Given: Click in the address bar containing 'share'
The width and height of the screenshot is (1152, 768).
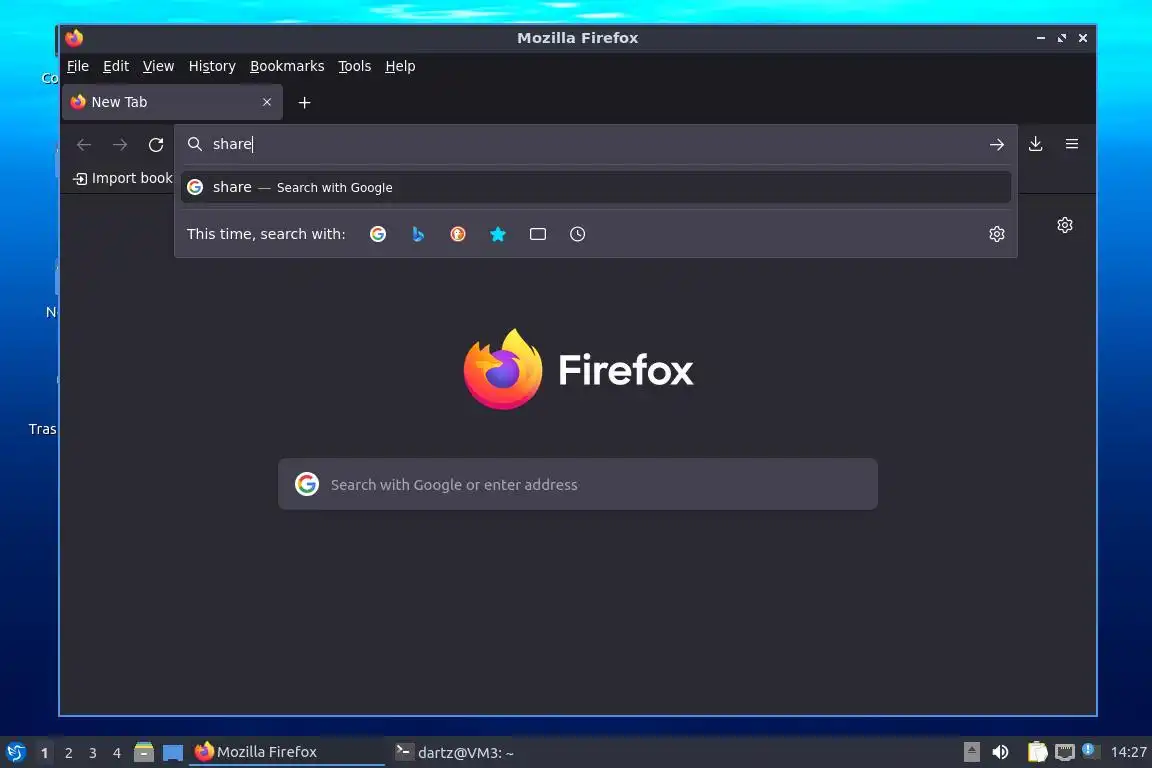Looking at the screenshot, I should point(595,144).
